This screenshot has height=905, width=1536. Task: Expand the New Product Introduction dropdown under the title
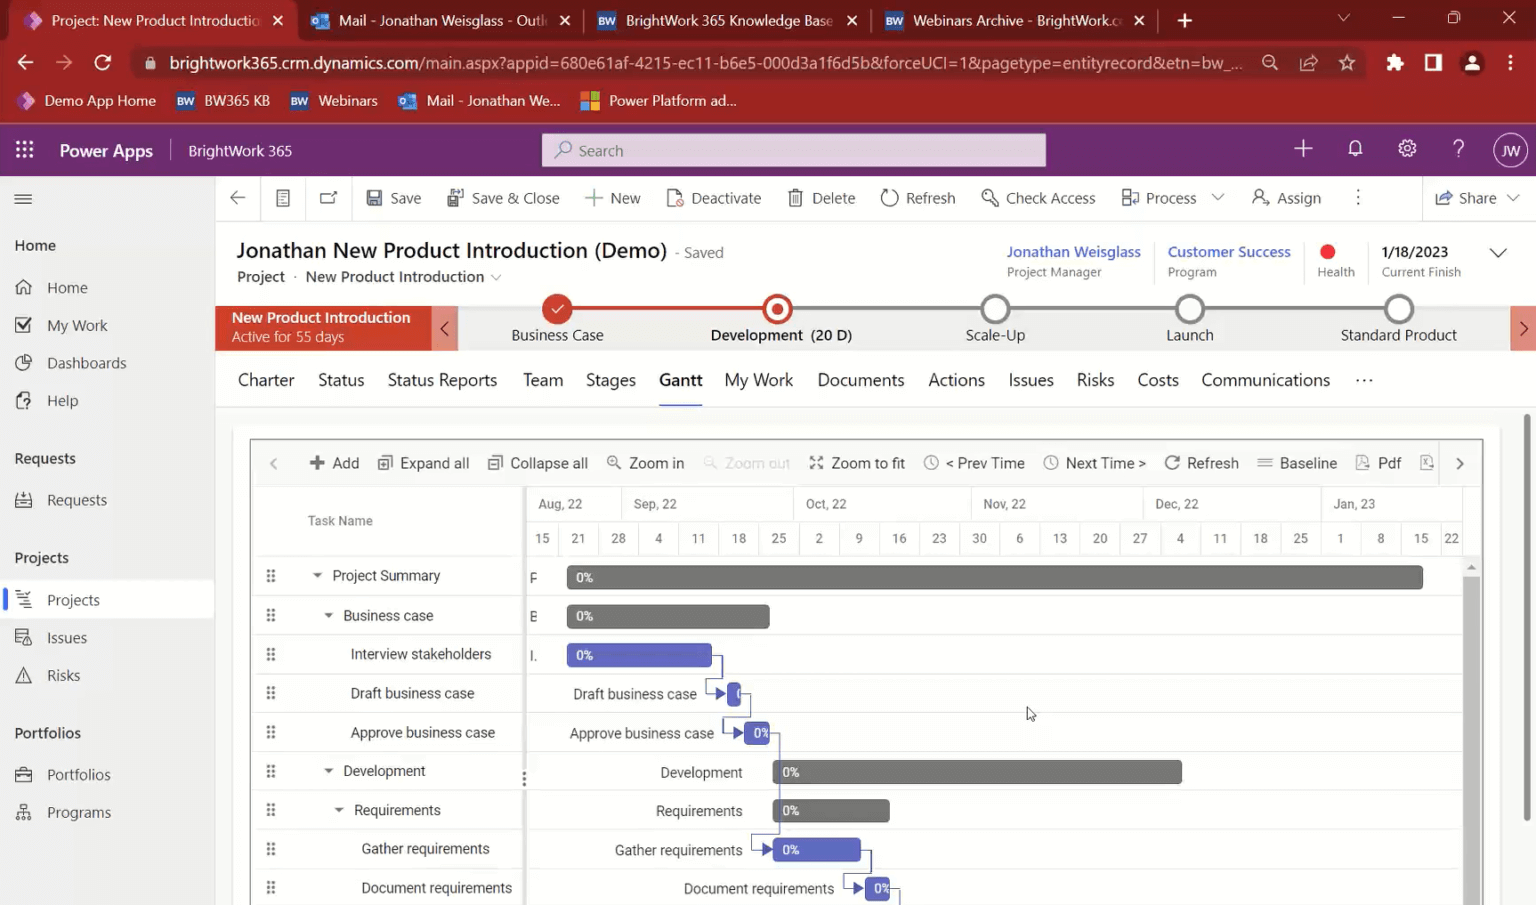(497, 277)
